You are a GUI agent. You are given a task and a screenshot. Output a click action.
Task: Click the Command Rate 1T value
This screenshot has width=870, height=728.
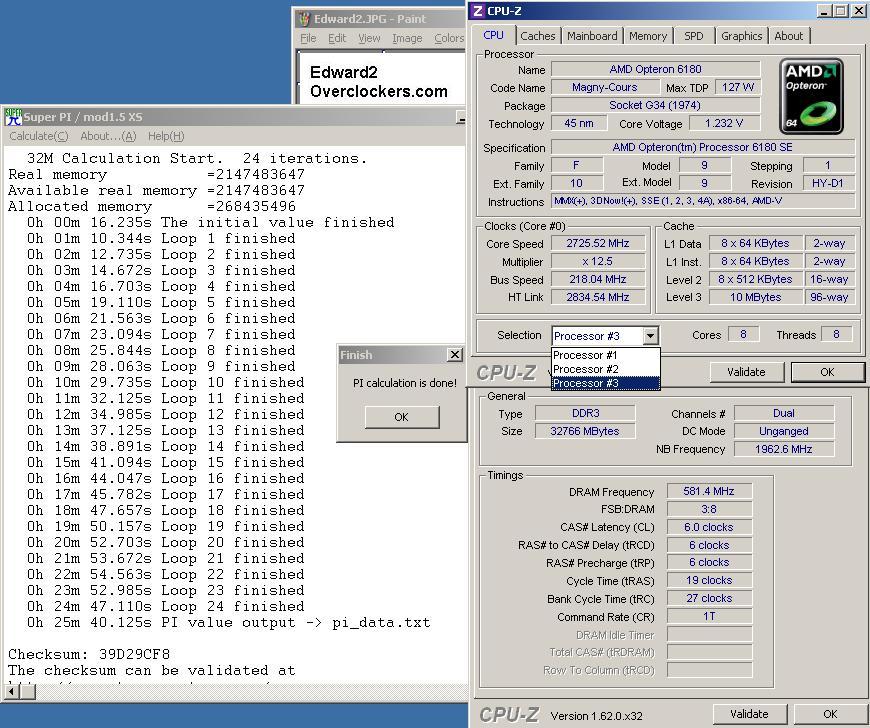(709, 616)
